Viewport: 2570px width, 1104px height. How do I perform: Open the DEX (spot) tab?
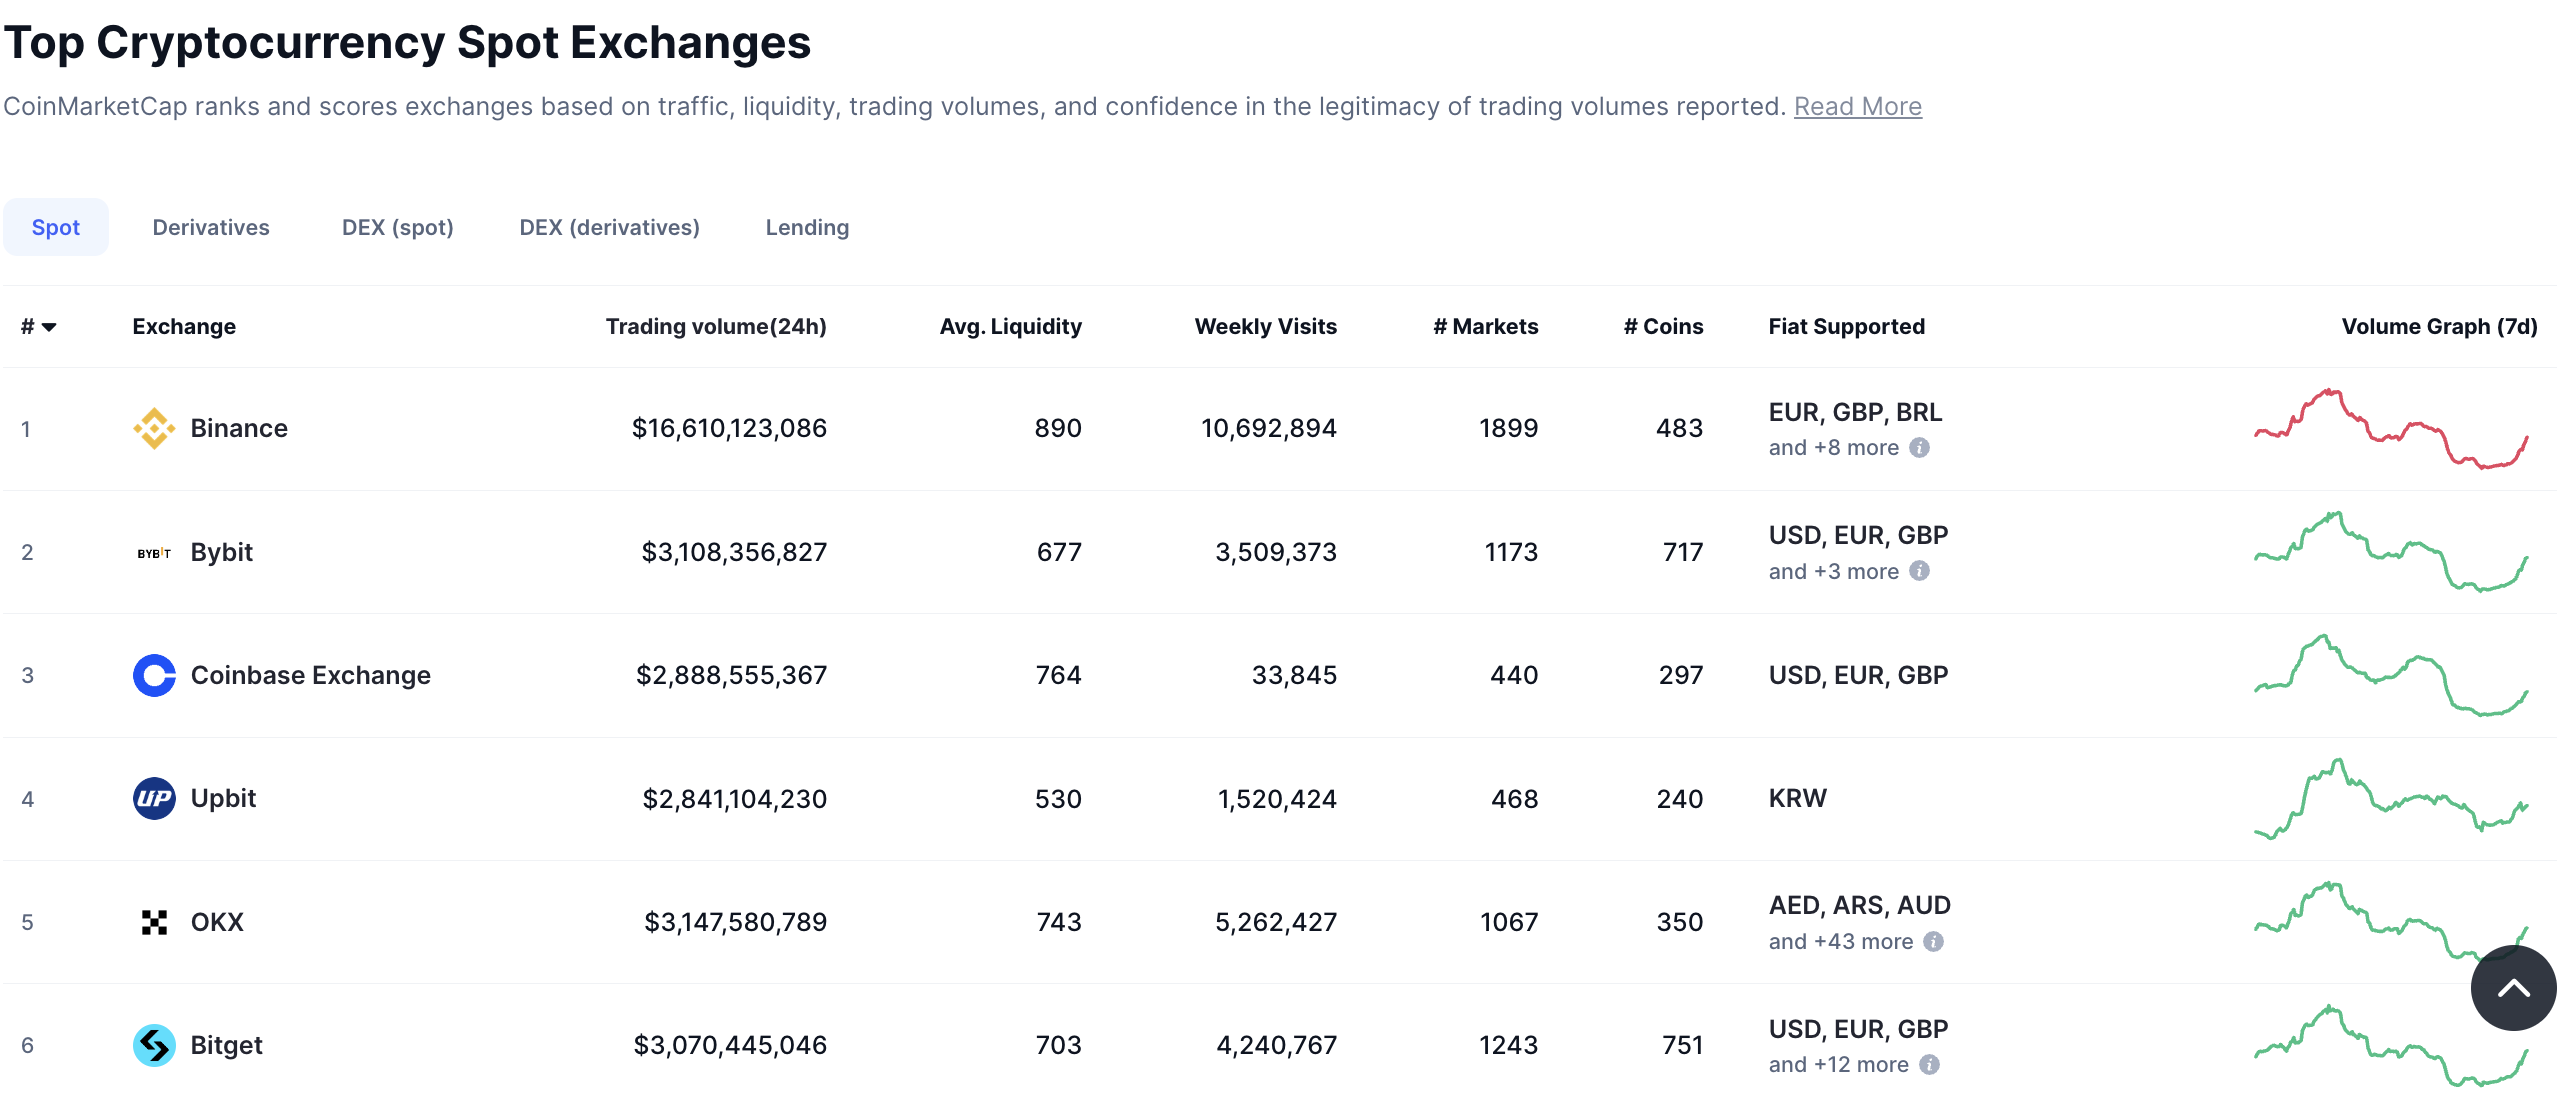tap(397, 227)
